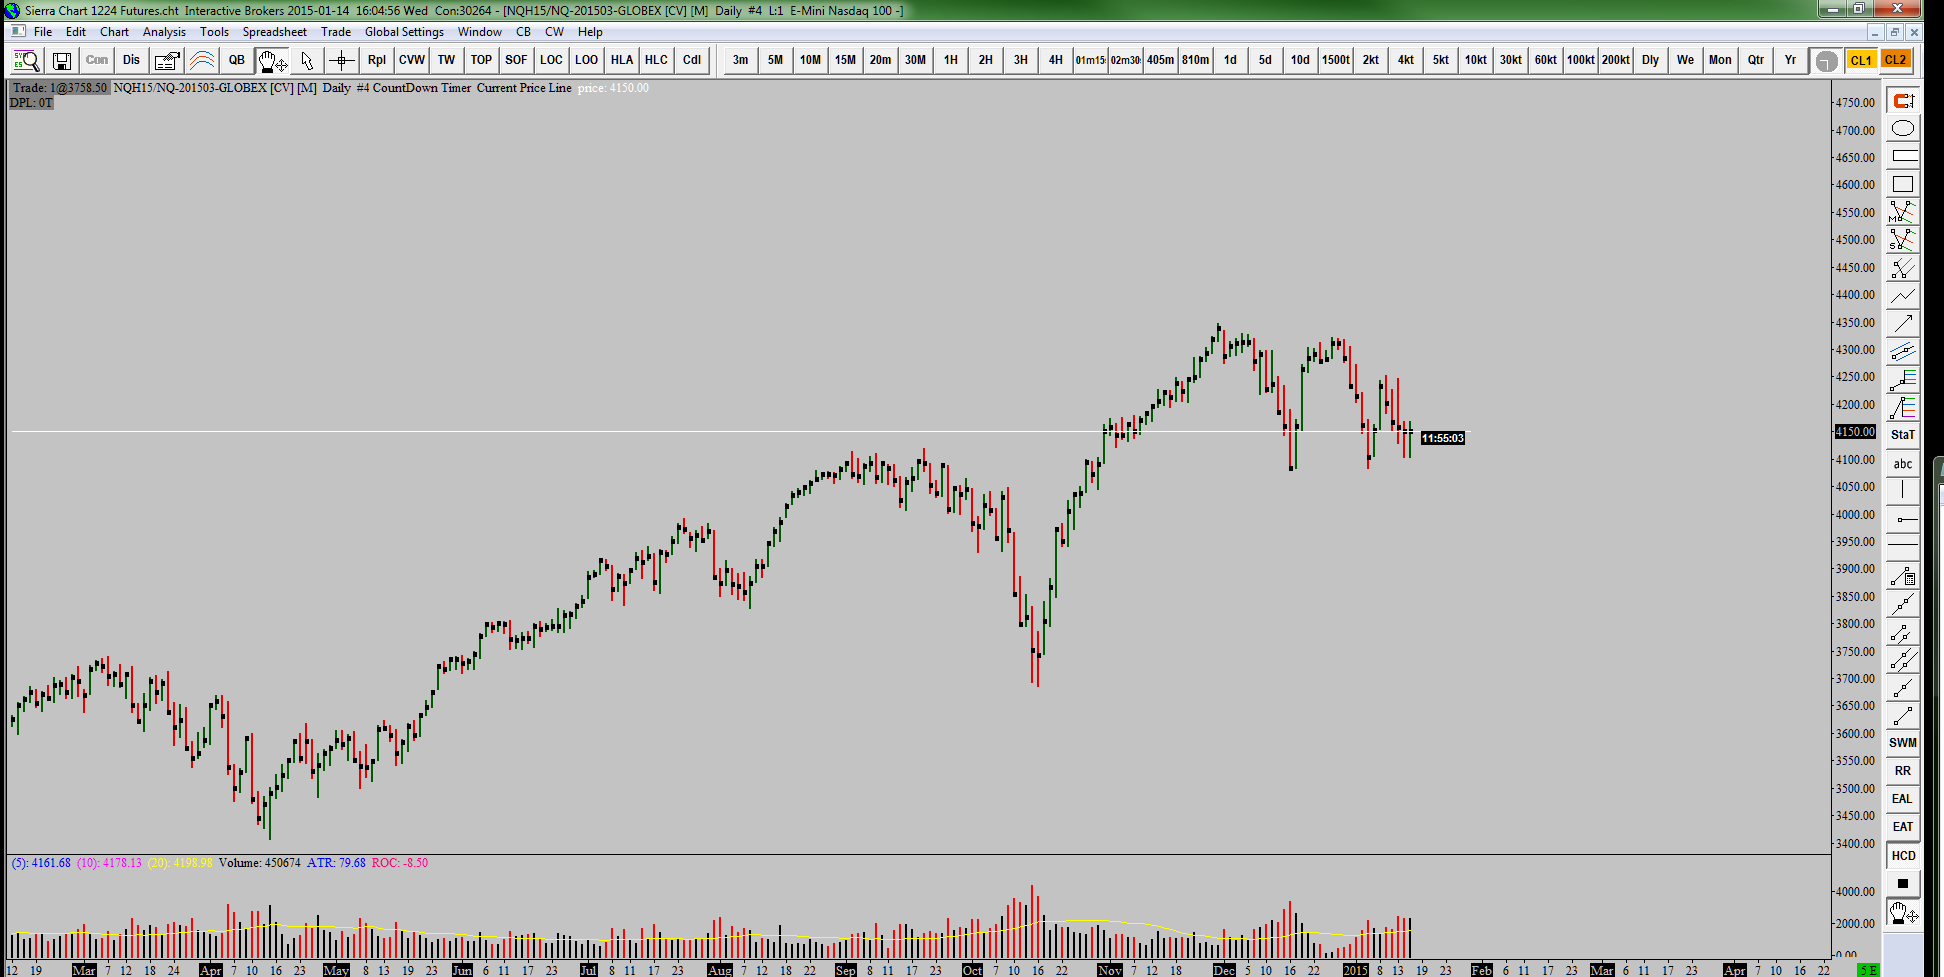The height and width of the screenshot is (977, 1944).
Task: Click the RR reward risk tool
Action: [x=1903, y=771]
